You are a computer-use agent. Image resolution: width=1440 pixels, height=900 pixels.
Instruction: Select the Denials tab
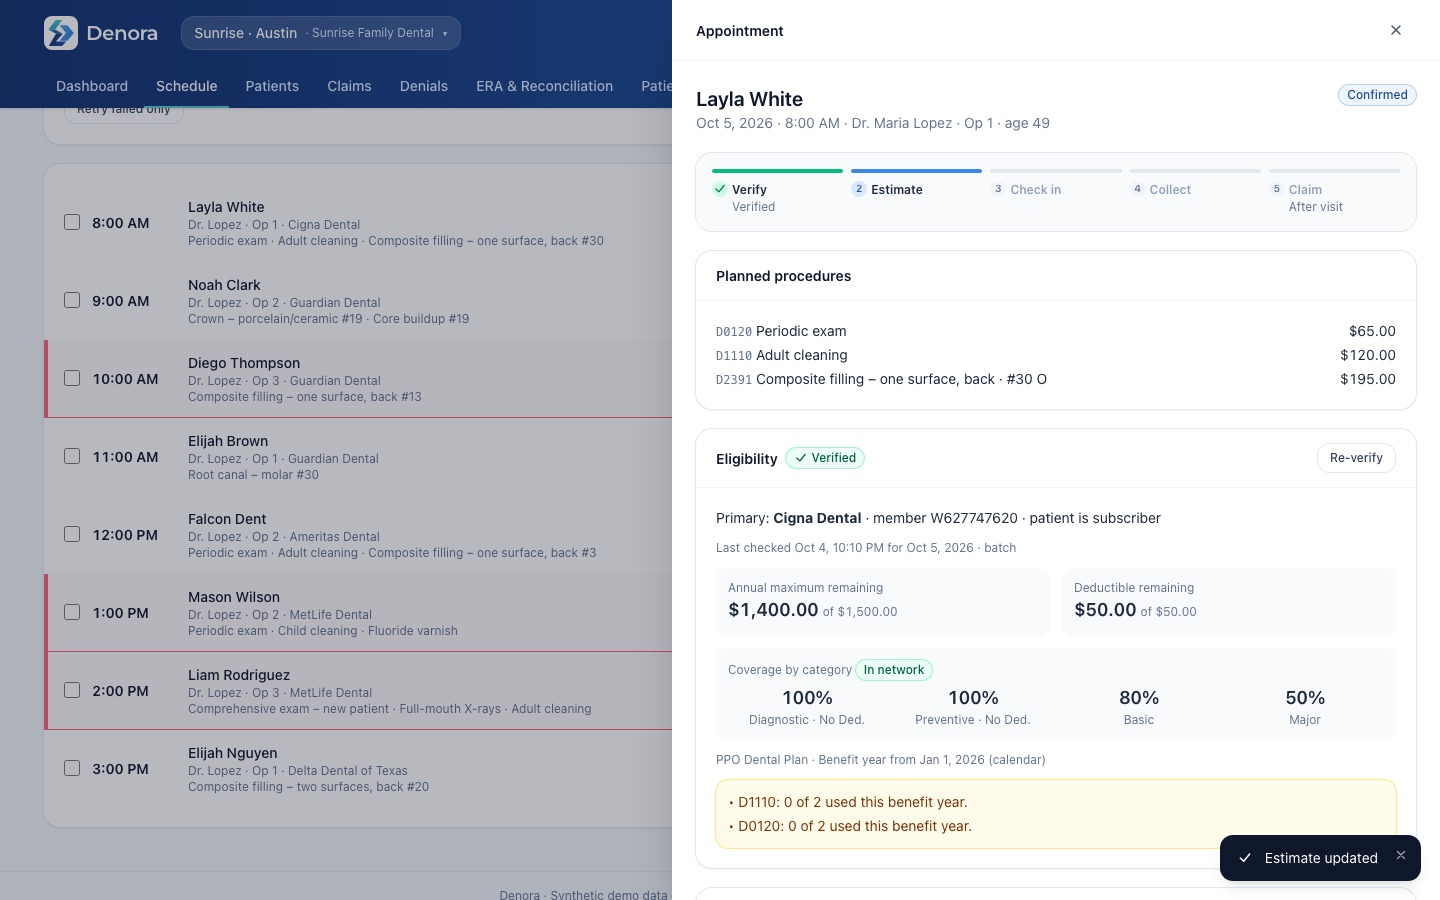click(x=424, y=86)
